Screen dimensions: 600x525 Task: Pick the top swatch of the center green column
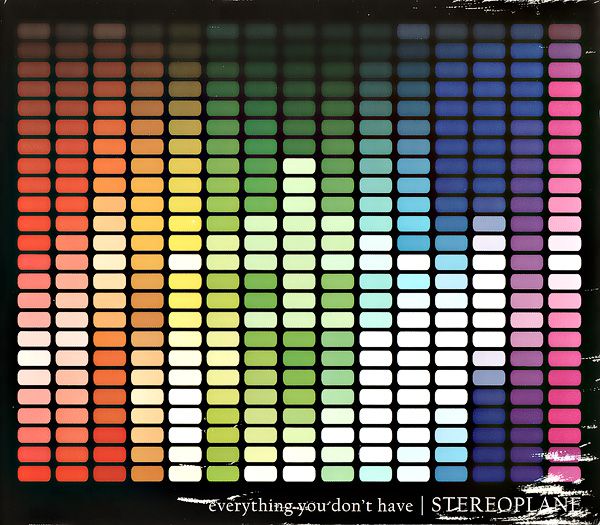[299, 31]
